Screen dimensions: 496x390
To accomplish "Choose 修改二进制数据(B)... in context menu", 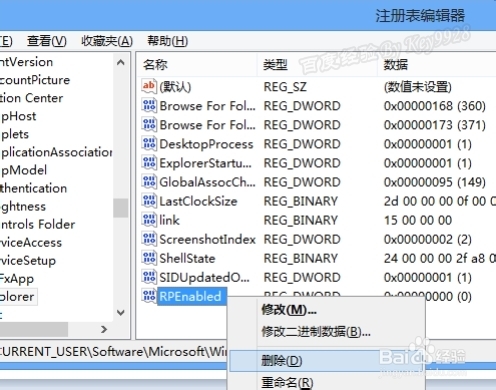I will coord(316,331).
